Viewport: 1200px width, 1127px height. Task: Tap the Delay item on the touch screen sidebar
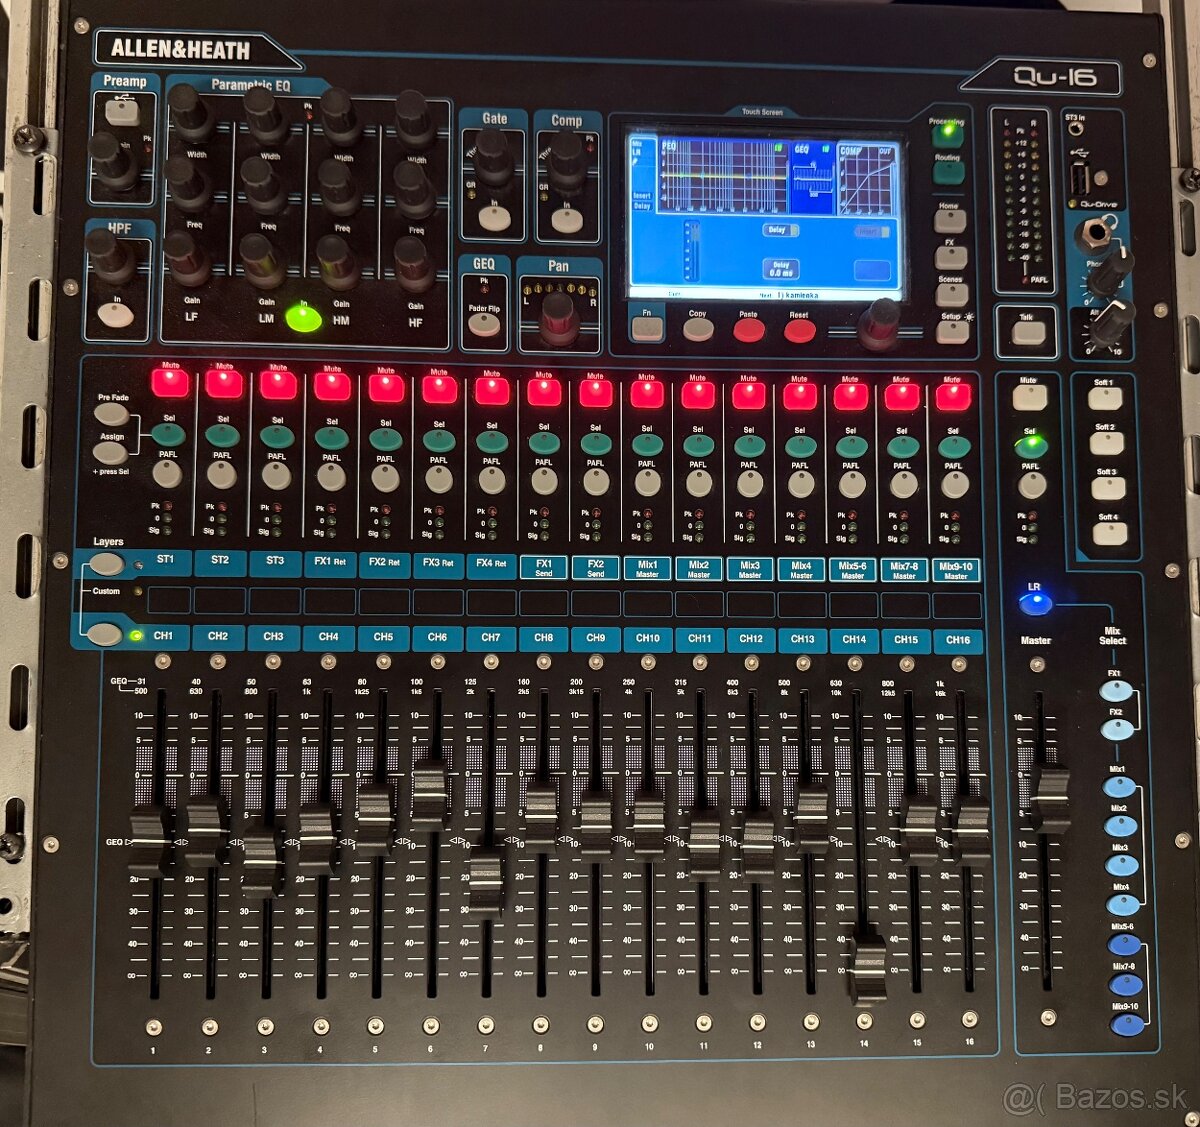[642, 206]
